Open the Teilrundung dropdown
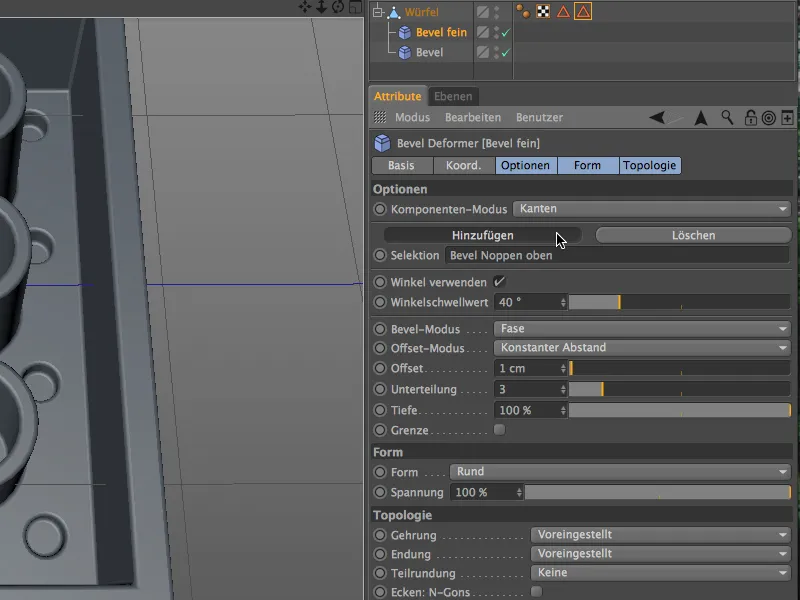Image resolution: width=800 pixels, height=600 pixels. [x=661, y=572]
